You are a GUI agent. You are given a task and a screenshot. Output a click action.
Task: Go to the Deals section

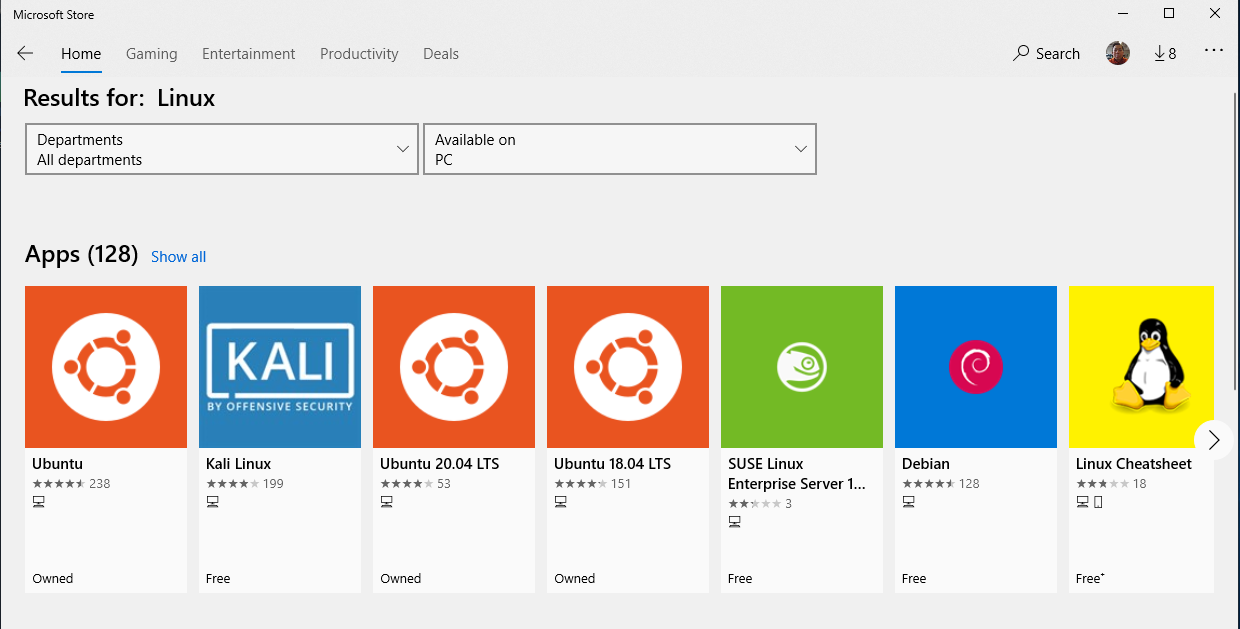point(440,53)
